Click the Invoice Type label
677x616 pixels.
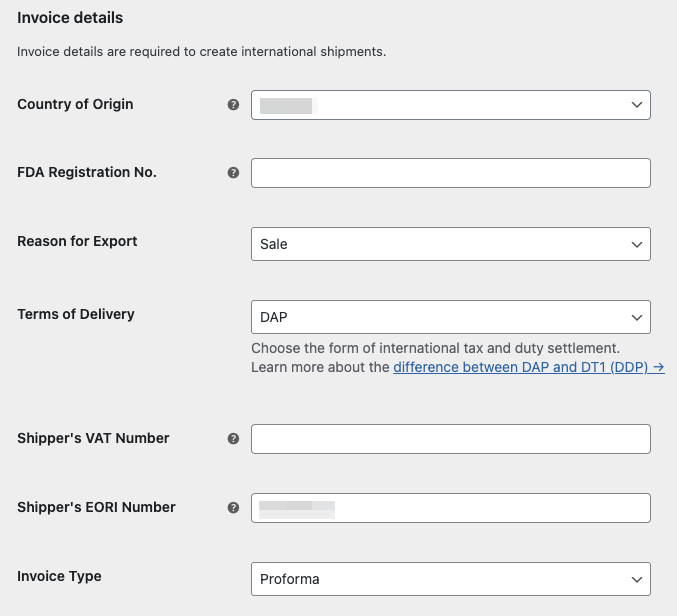tap(59, 576)
